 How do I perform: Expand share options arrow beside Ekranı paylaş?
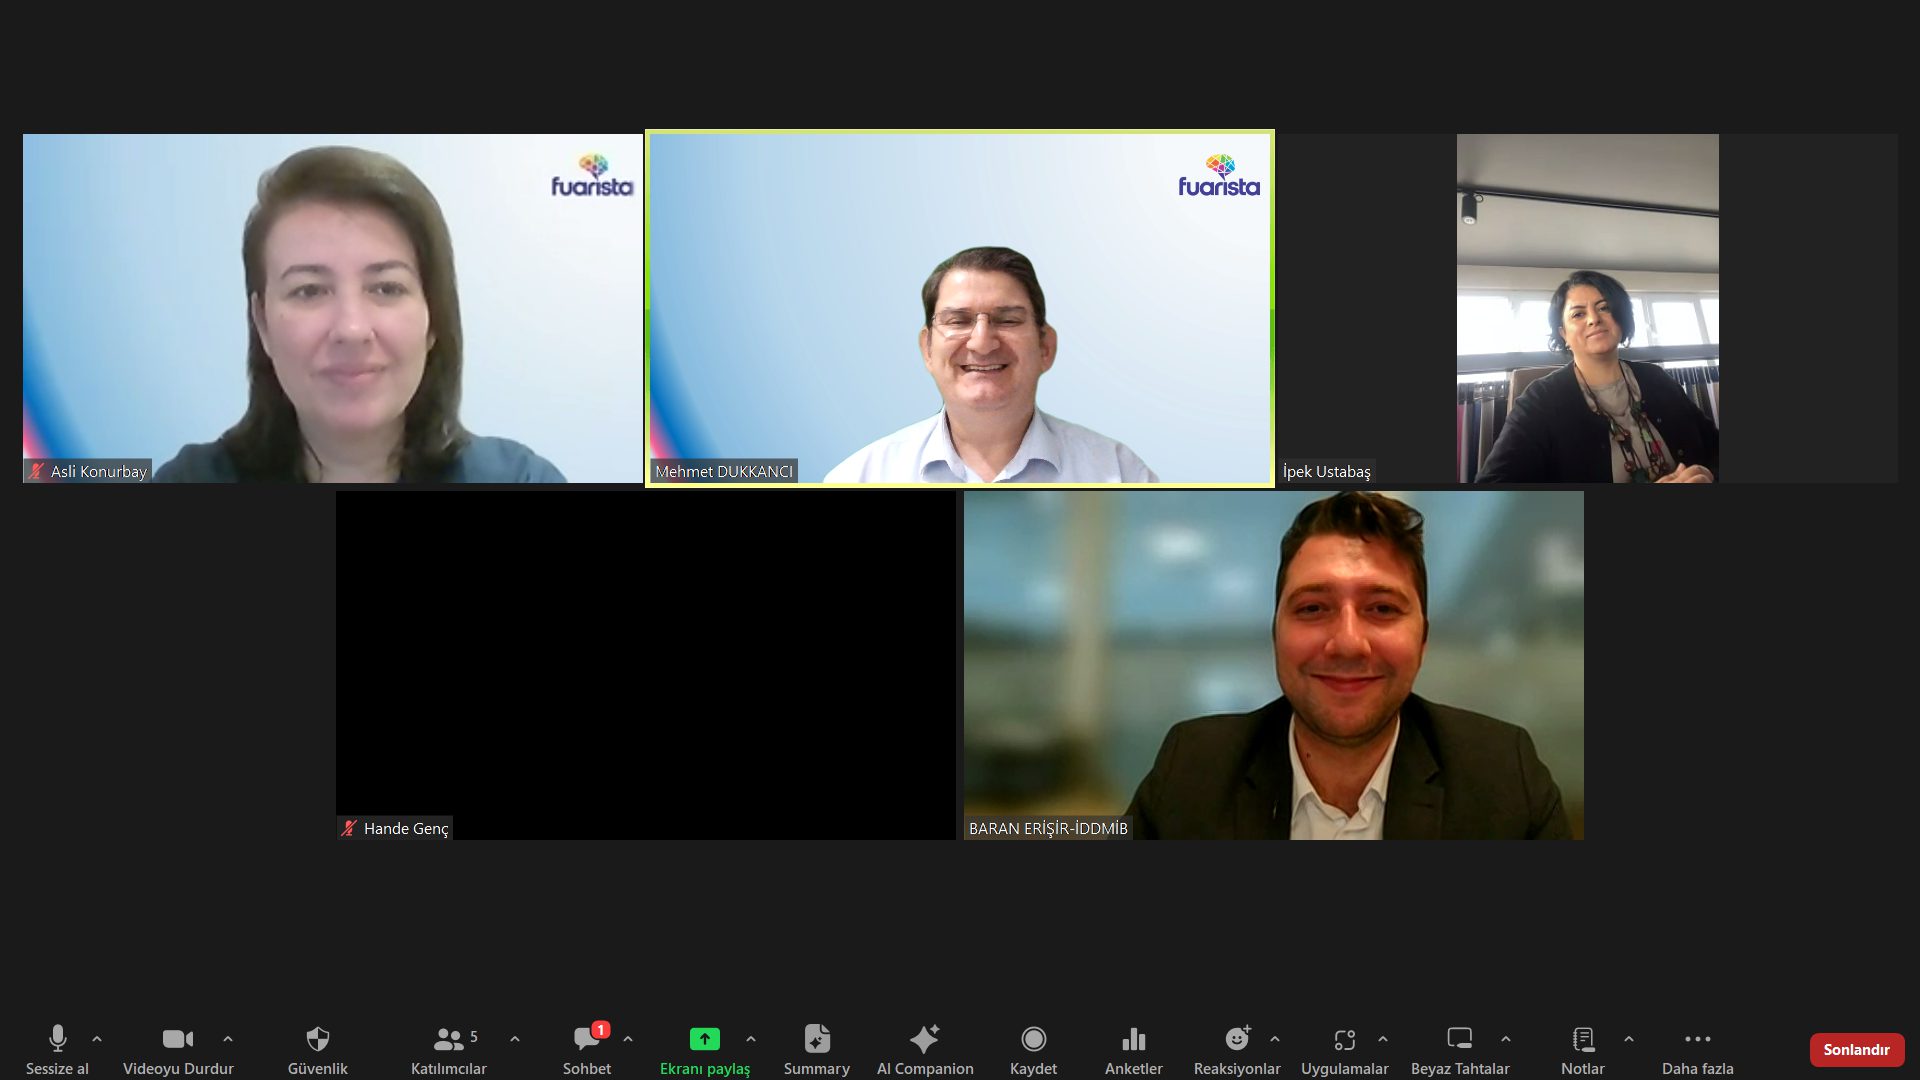pyautogui.click(x=751, y=1039)
